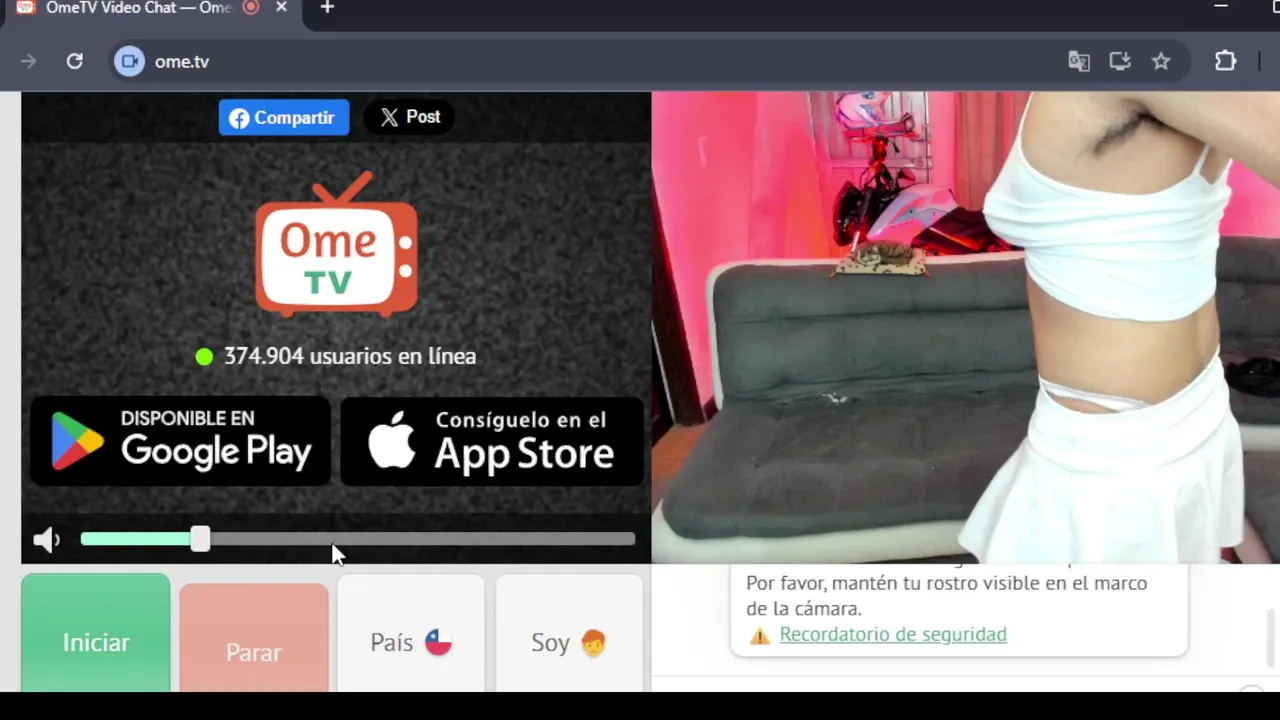Open the extensions puzzle icon

point(1225,61)
